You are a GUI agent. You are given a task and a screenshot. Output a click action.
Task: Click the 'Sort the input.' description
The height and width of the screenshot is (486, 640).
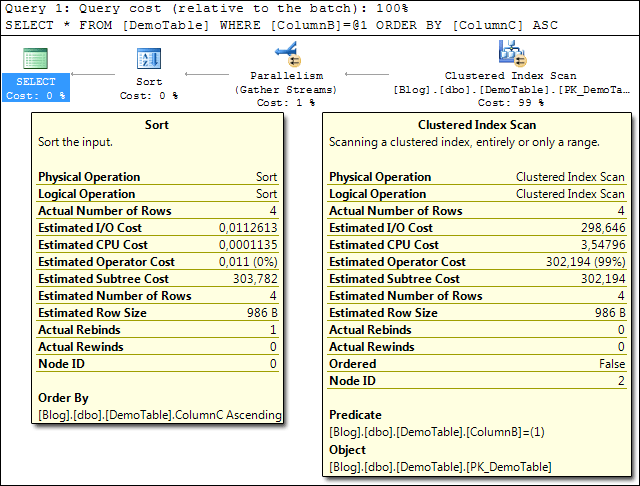(75, 142)
